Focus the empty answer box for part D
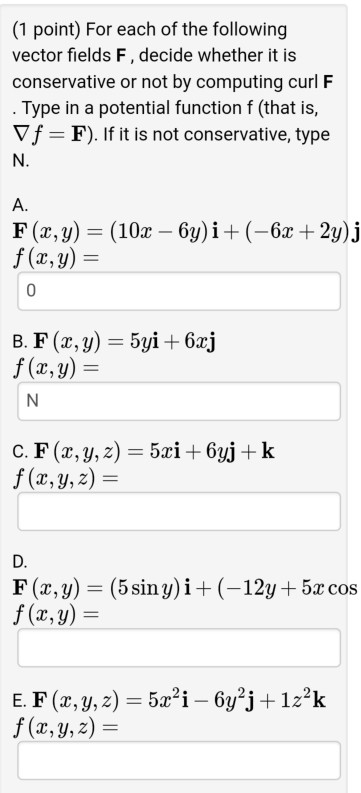This screenshot has width=361, height=793. [x=179, y=648]
